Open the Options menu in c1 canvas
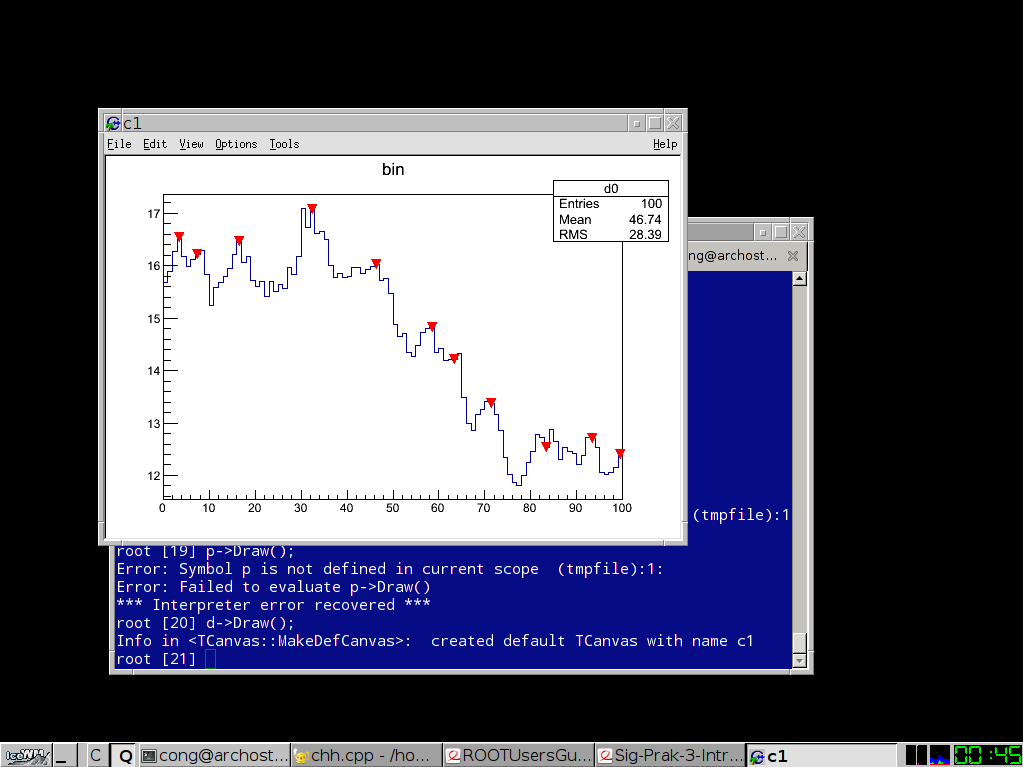The height and width of the screenshot is (767, 1023). click(x=236, y=144)
